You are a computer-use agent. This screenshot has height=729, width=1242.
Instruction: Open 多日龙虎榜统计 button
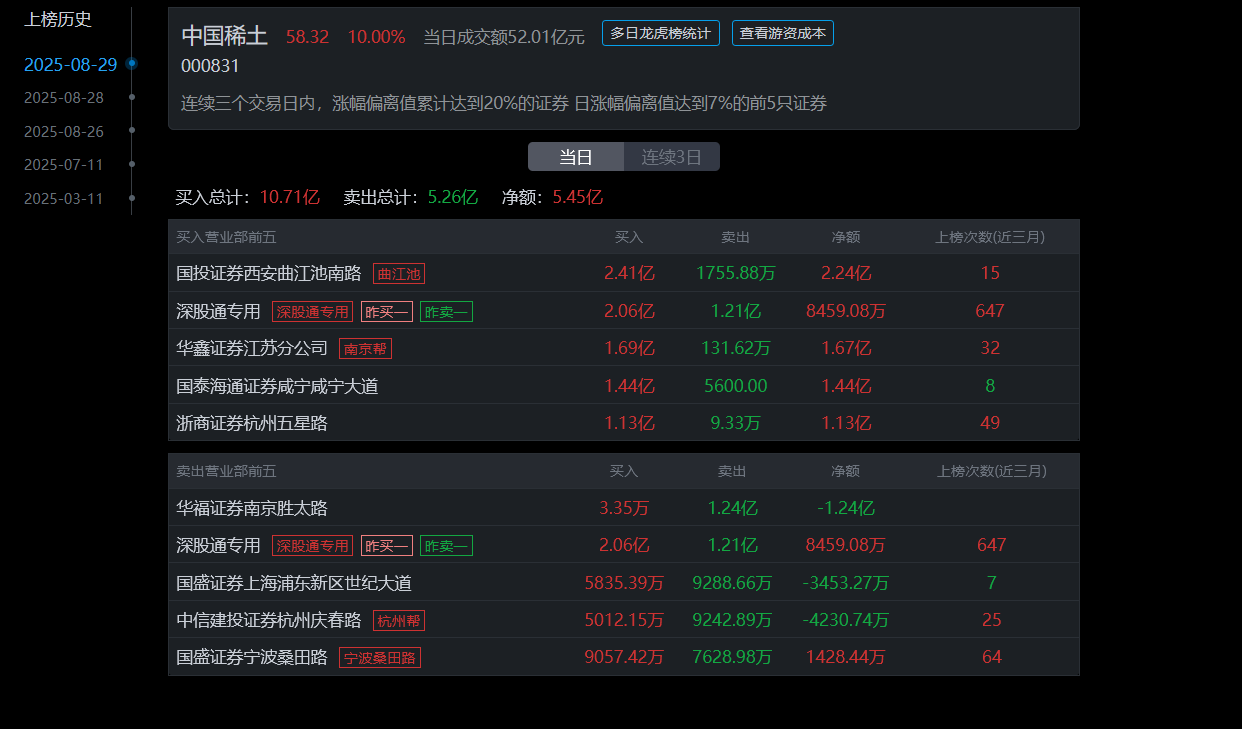pyautogui.click(x=661, y=33)
